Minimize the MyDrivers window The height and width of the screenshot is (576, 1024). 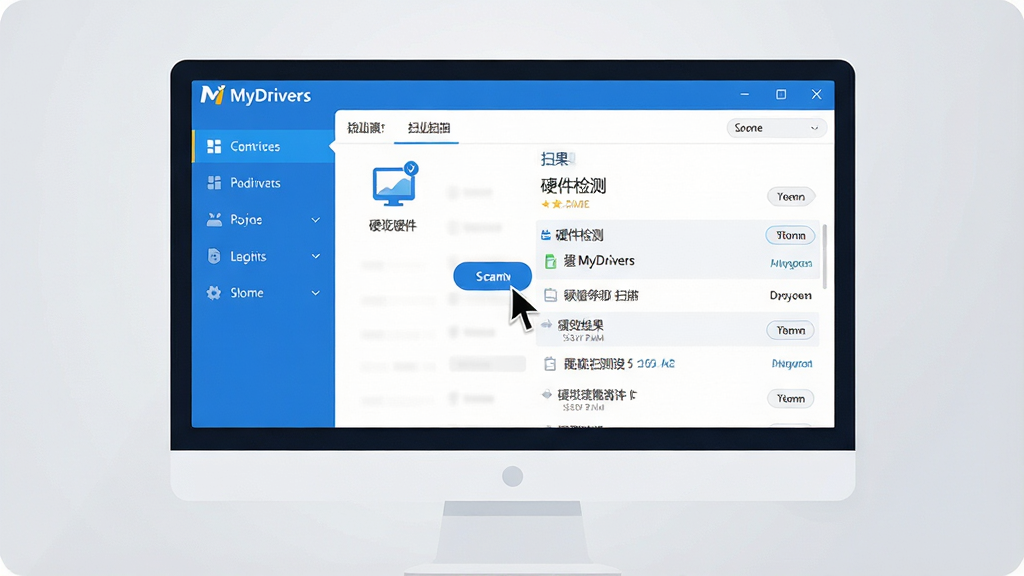pyautogui.click(x=744, y=95)
